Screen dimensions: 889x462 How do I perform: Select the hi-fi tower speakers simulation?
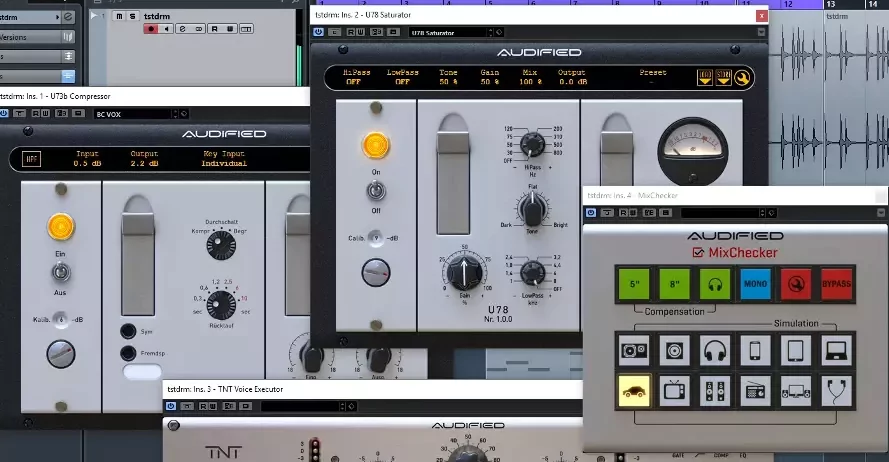point(714,391)
